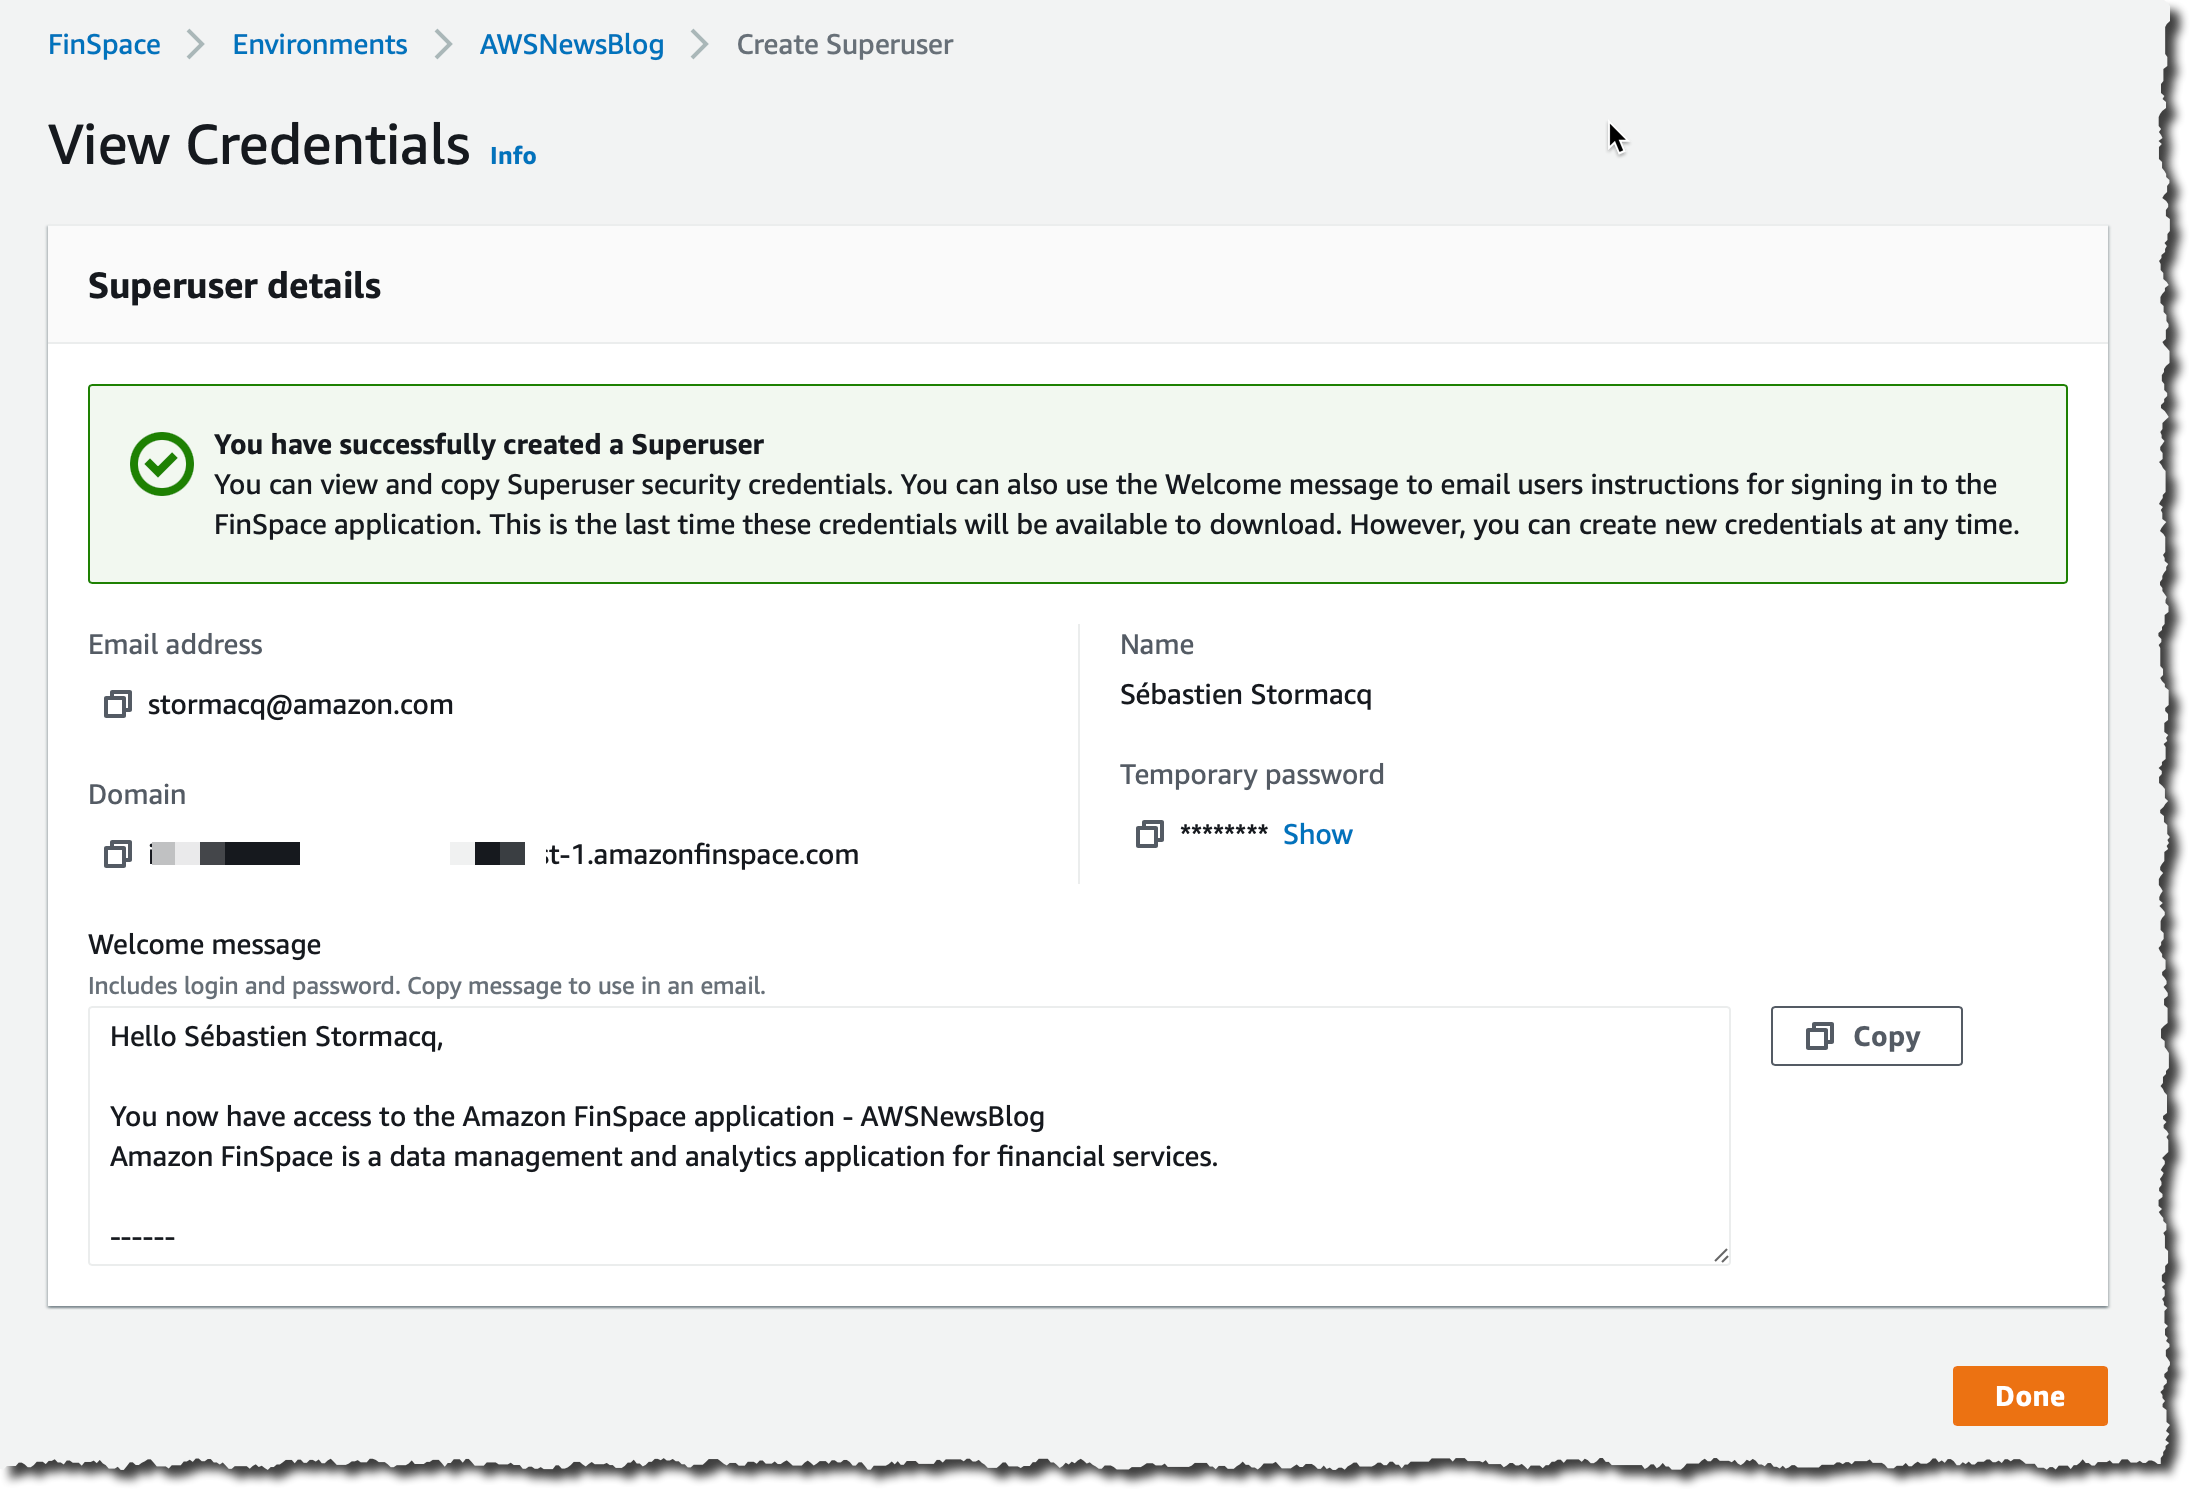Click inside the Welcome message text area
Screen dimensions: 2190x1490
909,1136
